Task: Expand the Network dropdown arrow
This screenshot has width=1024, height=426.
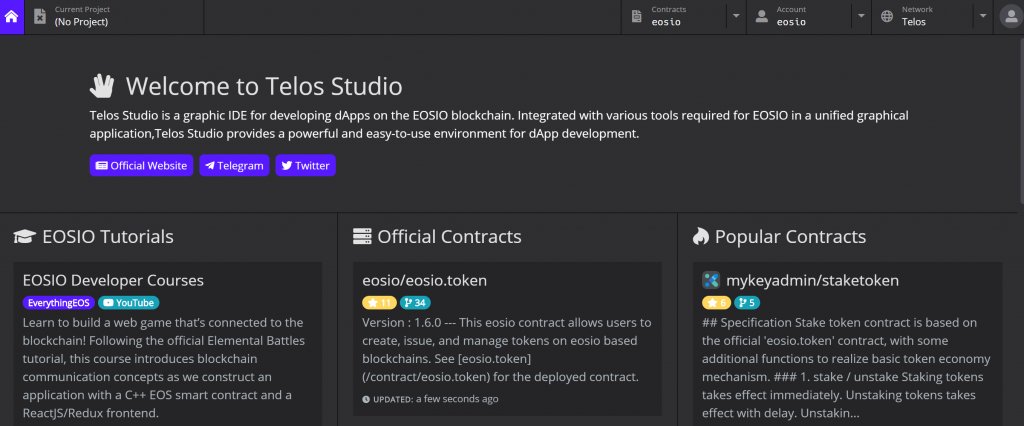Action: coord(983,16)
